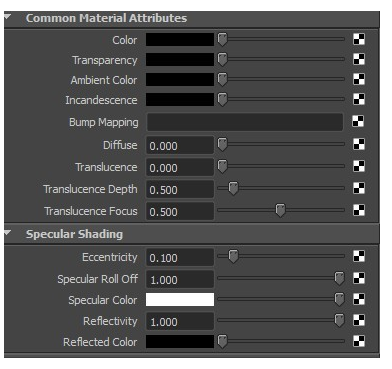Screen dimensions: 392x369
Task: Open texture map for Ambient Color
Action: [x=359, y=79]
